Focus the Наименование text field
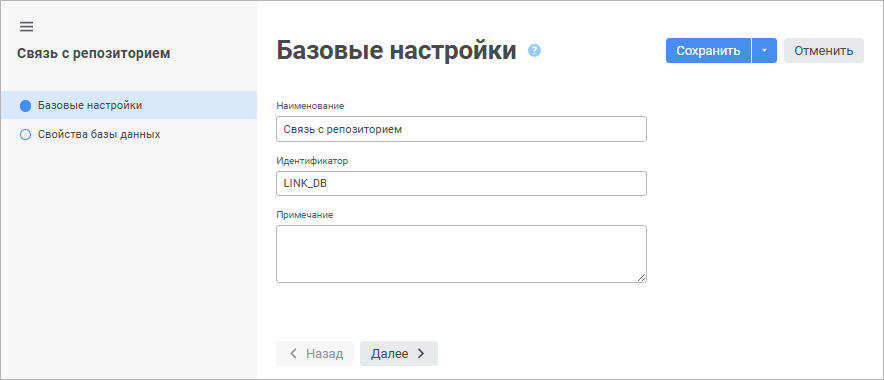Image resolution: width=884 pixels, height=380 pixels. click(x=461, y=129)
